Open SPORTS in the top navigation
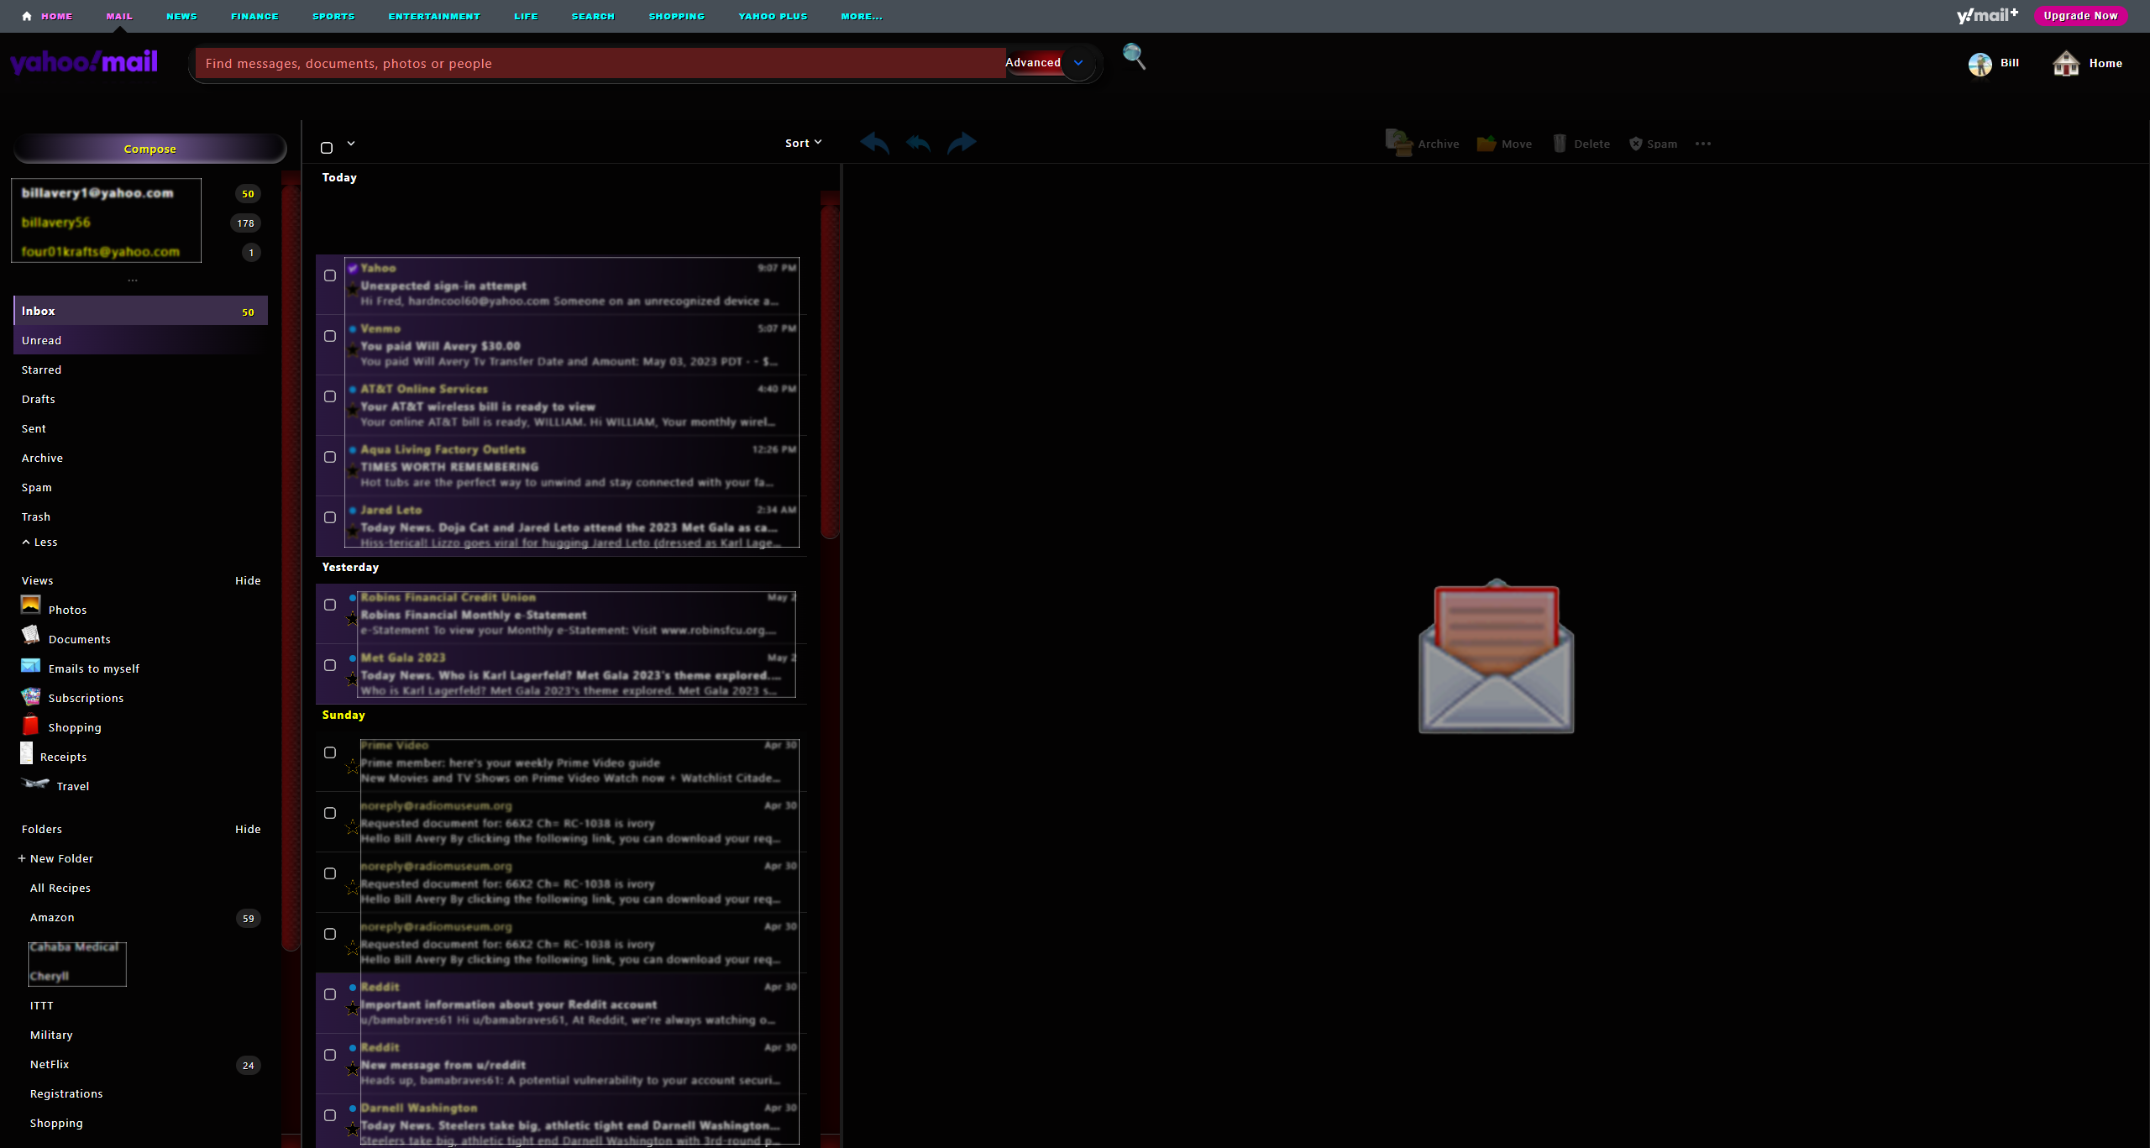 pos(333,16)
